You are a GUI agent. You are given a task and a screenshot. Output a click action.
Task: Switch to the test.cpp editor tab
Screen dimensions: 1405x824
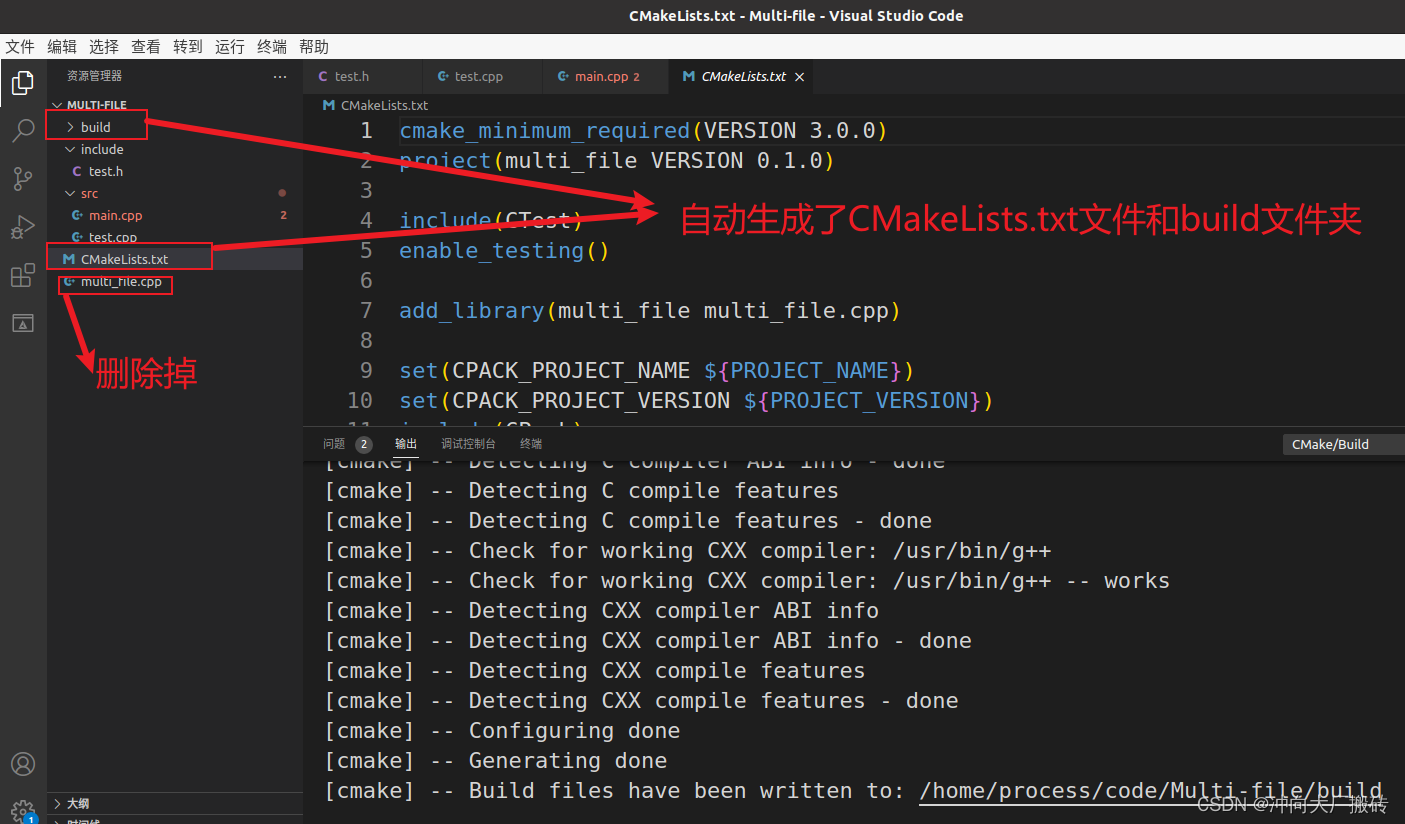click(482, 77)
